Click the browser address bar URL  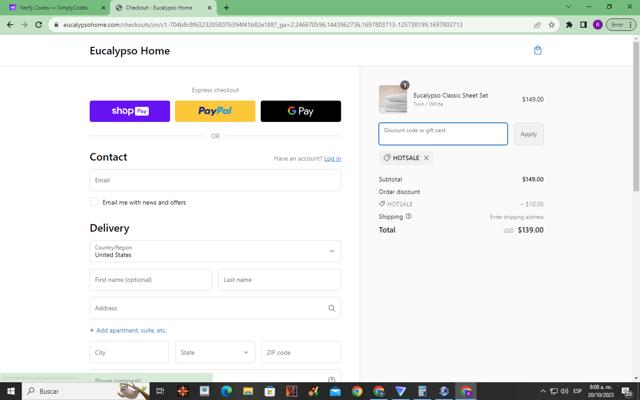click(x=263, y=25)
